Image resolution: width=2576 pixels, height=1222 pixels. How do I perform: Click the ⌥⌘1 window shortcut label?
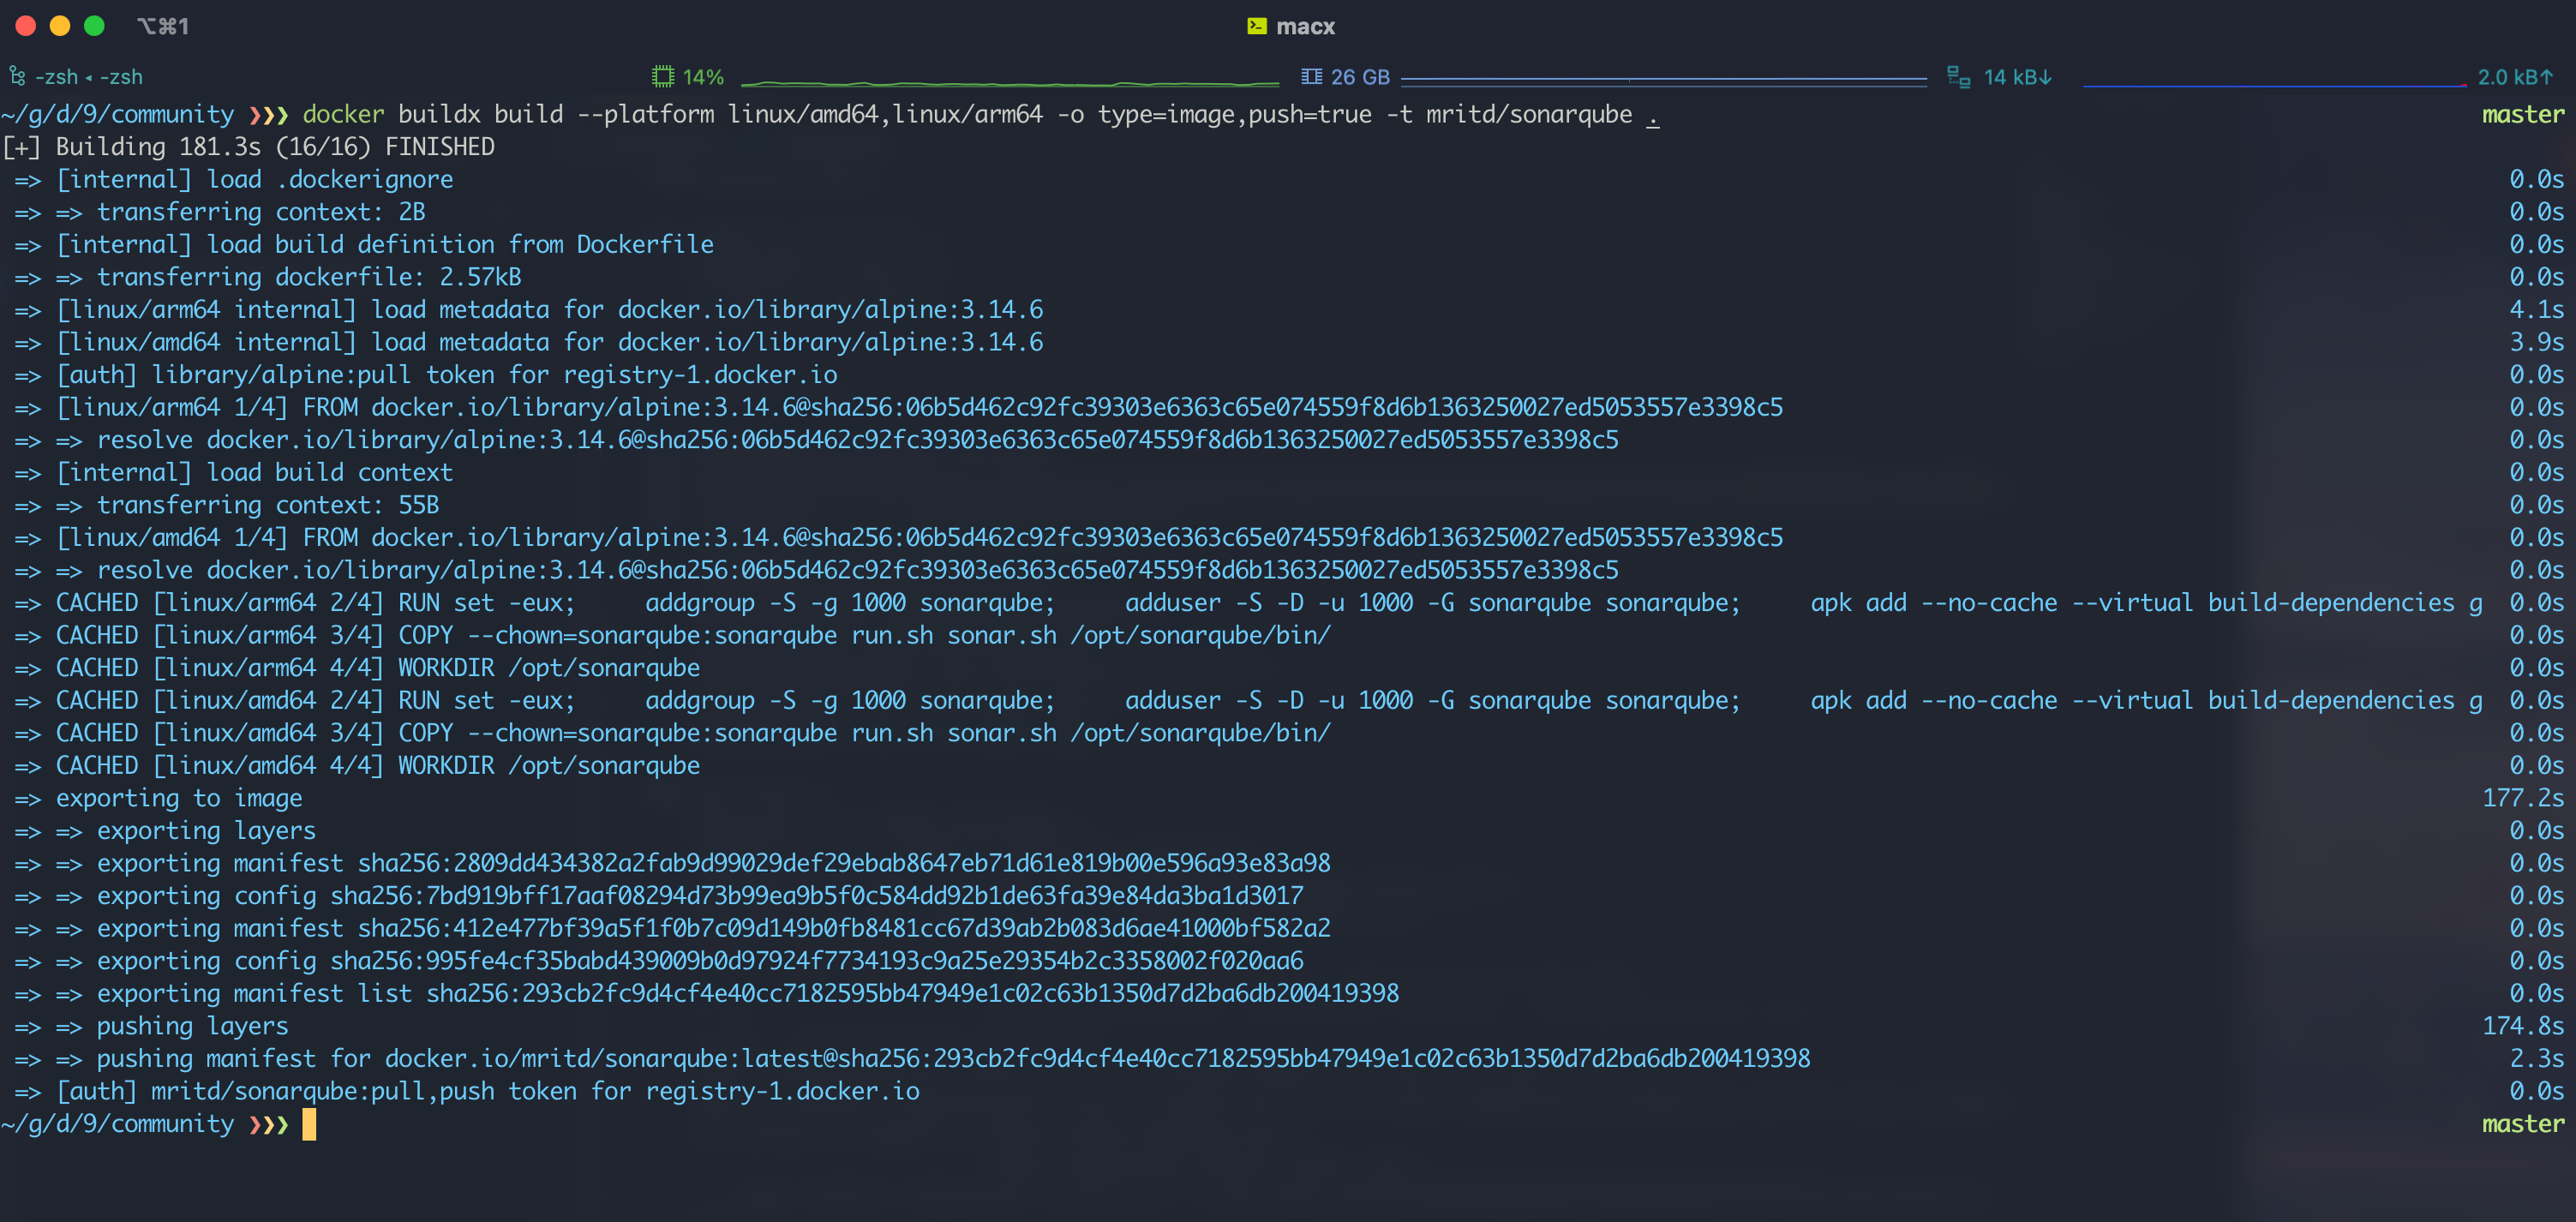(x=163, y=27)
